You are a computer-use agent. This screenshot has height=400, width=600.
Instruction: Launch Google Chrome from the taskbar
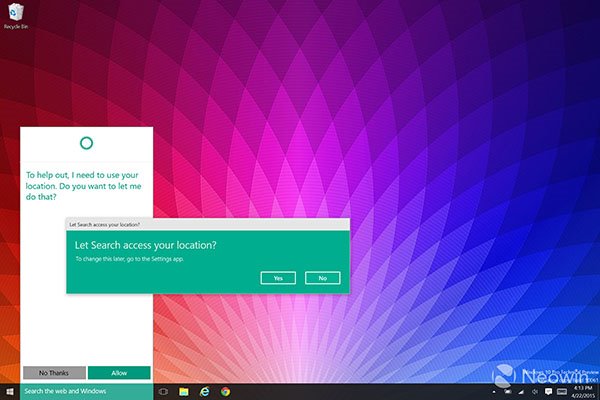225,392
